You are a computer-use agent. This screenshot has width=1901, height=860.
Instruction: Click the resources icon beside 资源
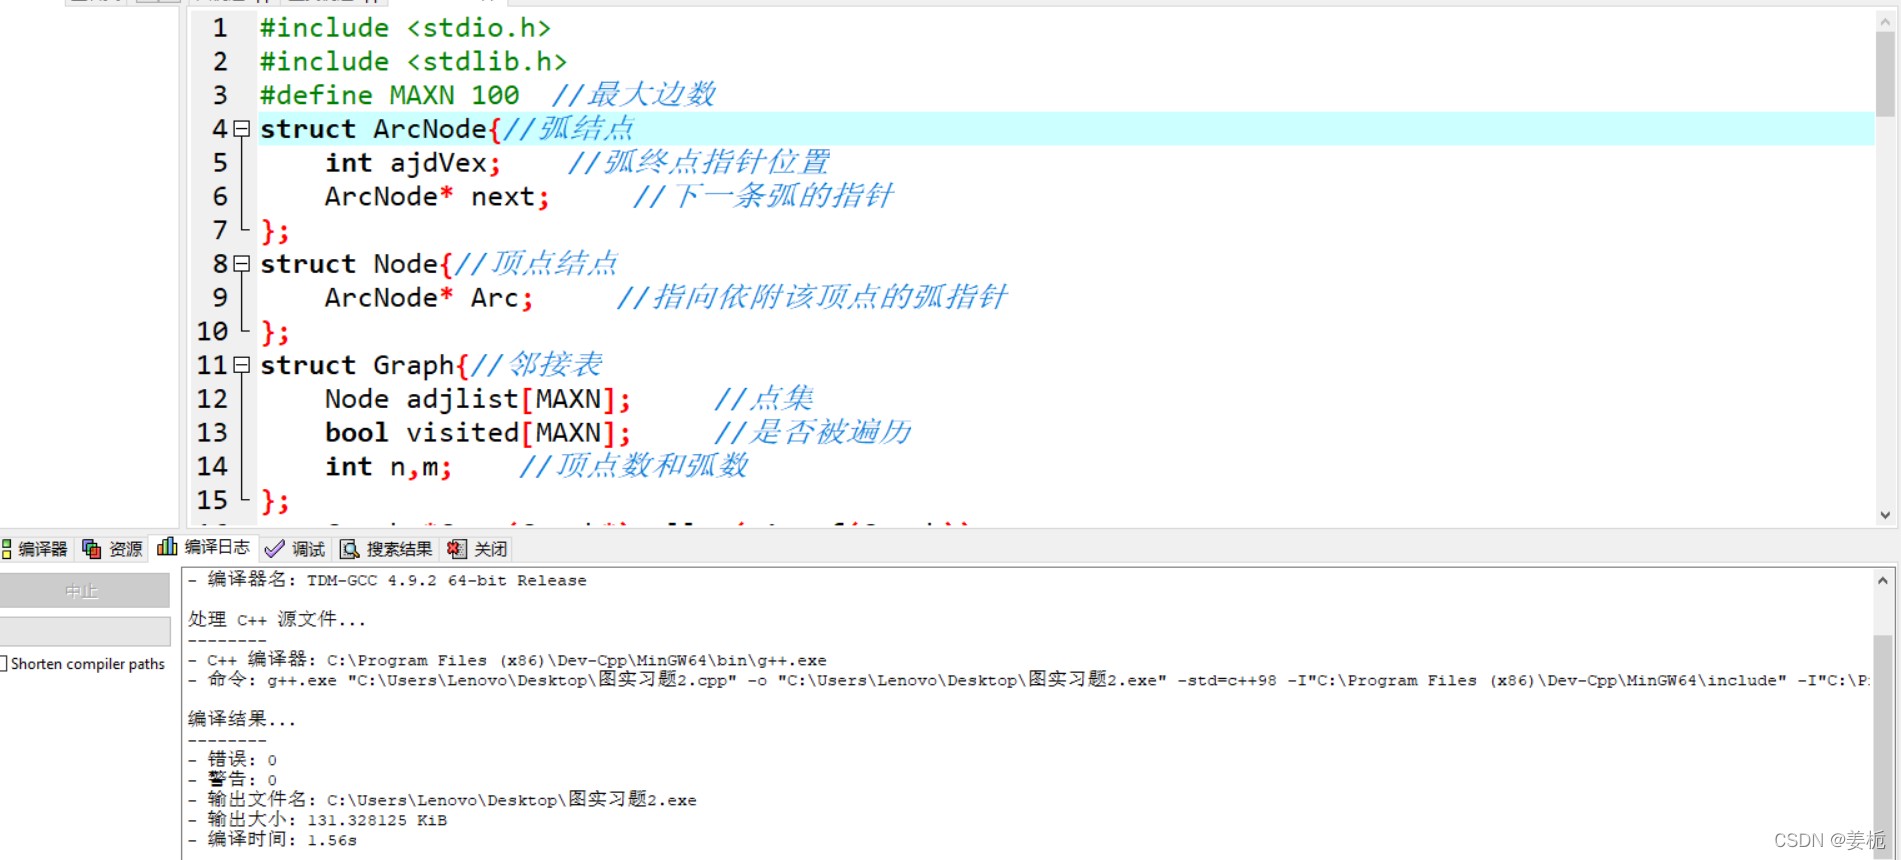(x=92, y=549)
